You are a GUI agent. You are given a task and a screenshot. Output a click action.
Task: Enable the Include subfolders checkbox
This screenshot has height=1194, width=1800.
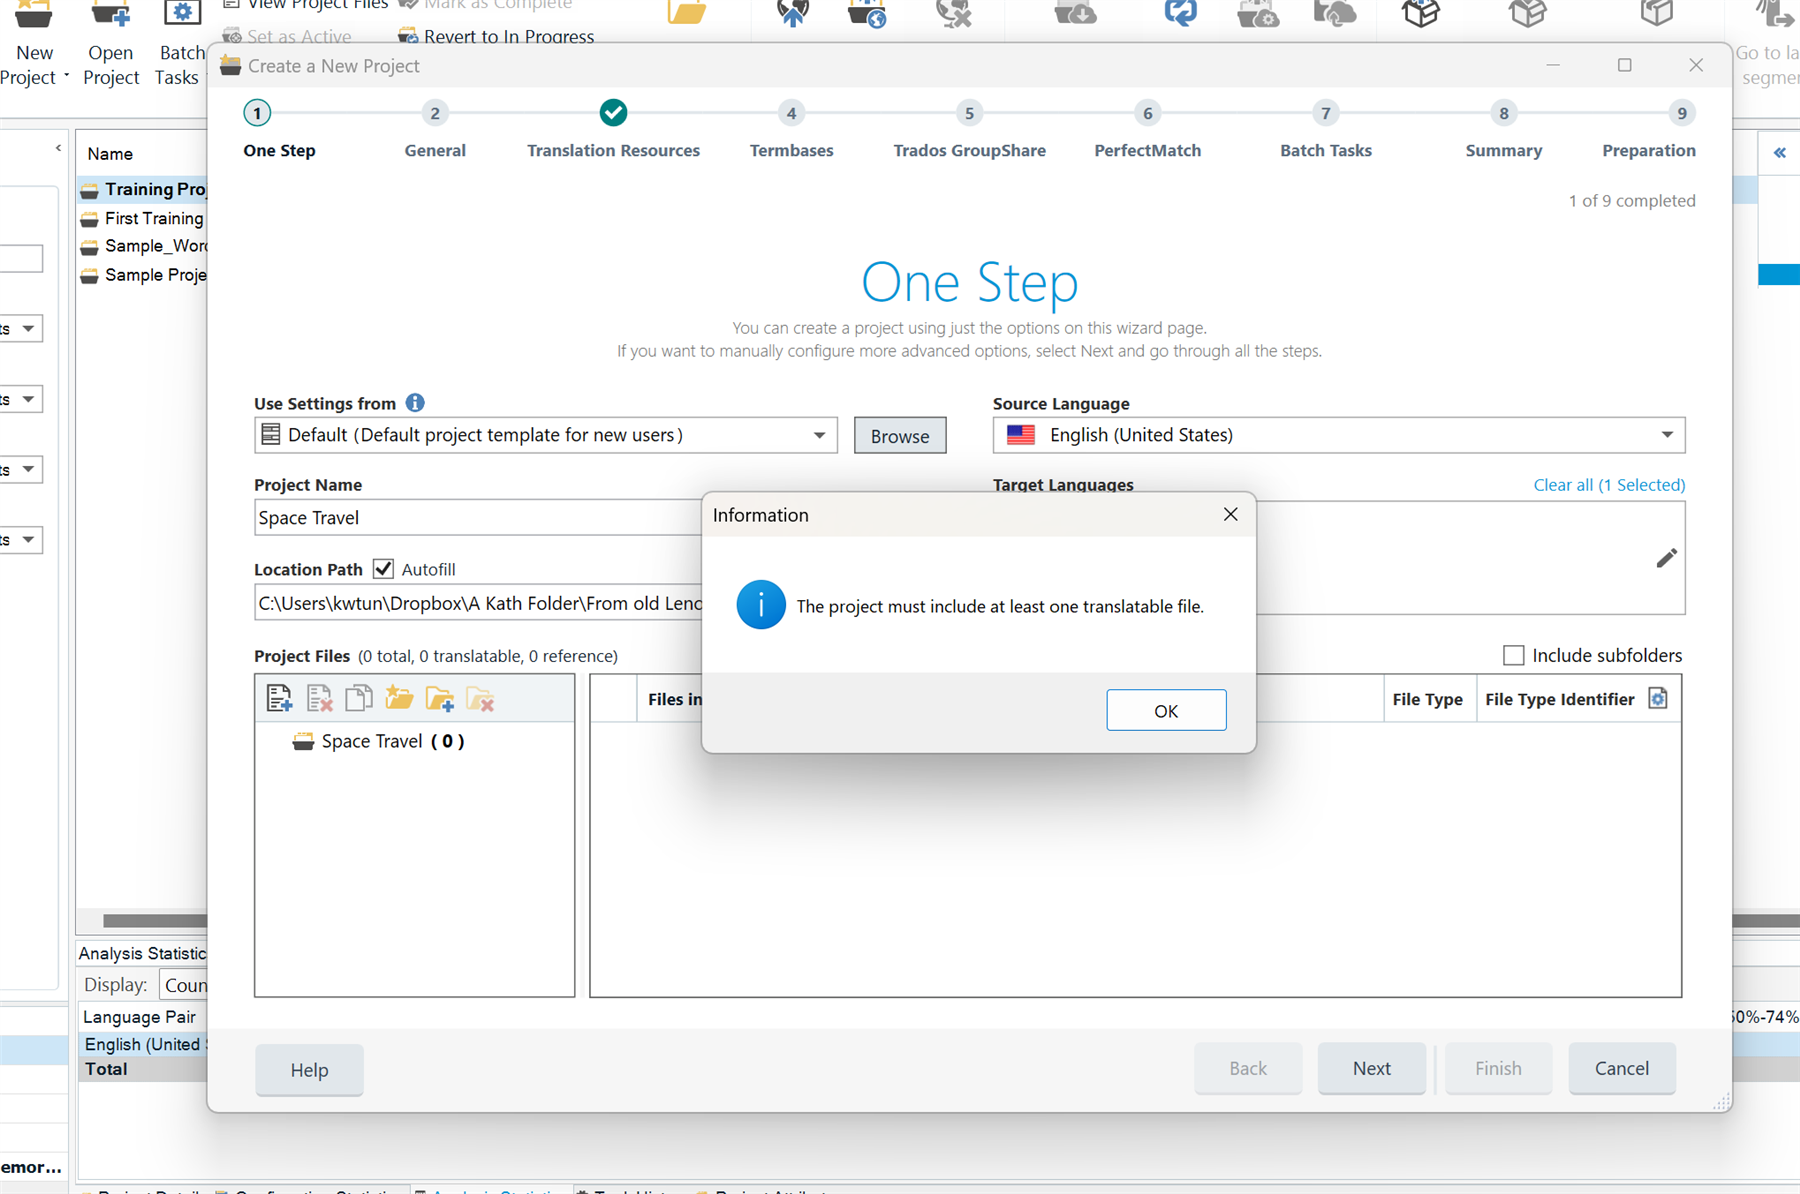1514,655
